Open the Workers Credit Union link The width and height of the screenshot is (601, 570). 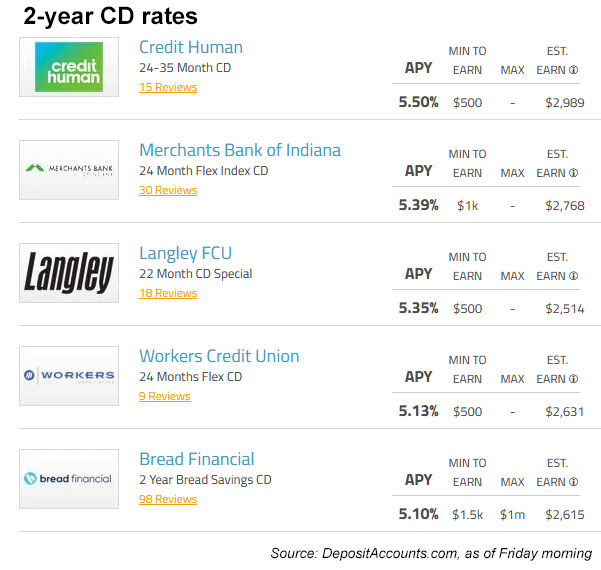tap(218, 356)
